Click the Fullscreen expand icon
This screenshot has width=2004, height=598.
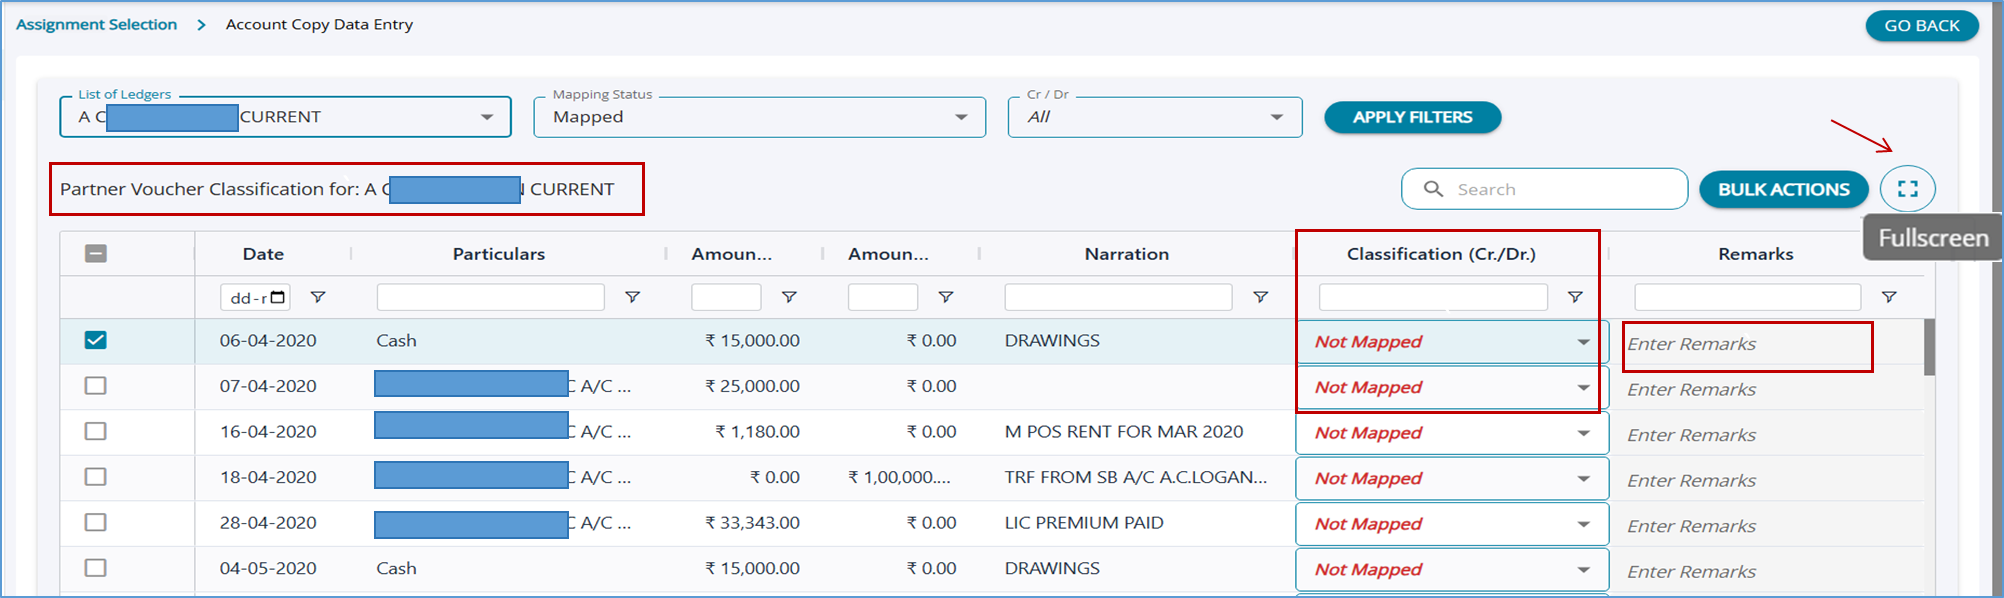(x=1907, y=189)
